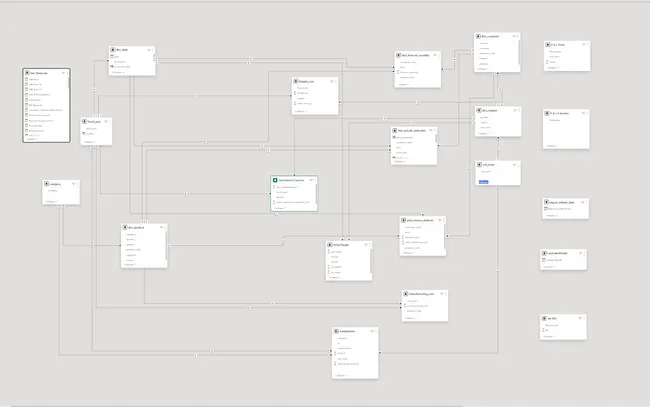Toggle visibility eye on dim_product table

pos(161,228)
